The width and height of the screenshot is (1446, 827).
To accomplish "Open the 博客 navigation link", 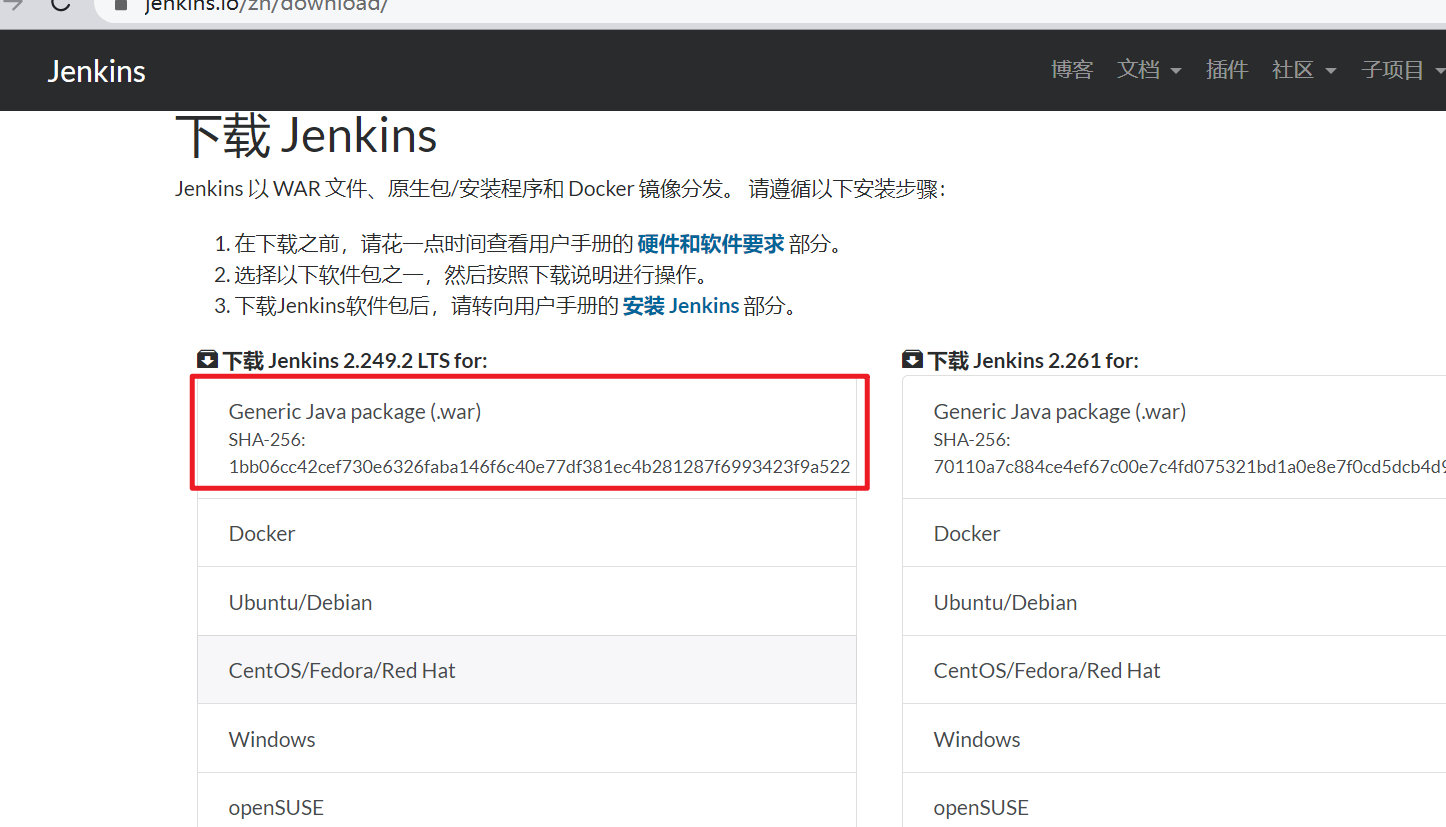I will click(x=1072, y=70).
